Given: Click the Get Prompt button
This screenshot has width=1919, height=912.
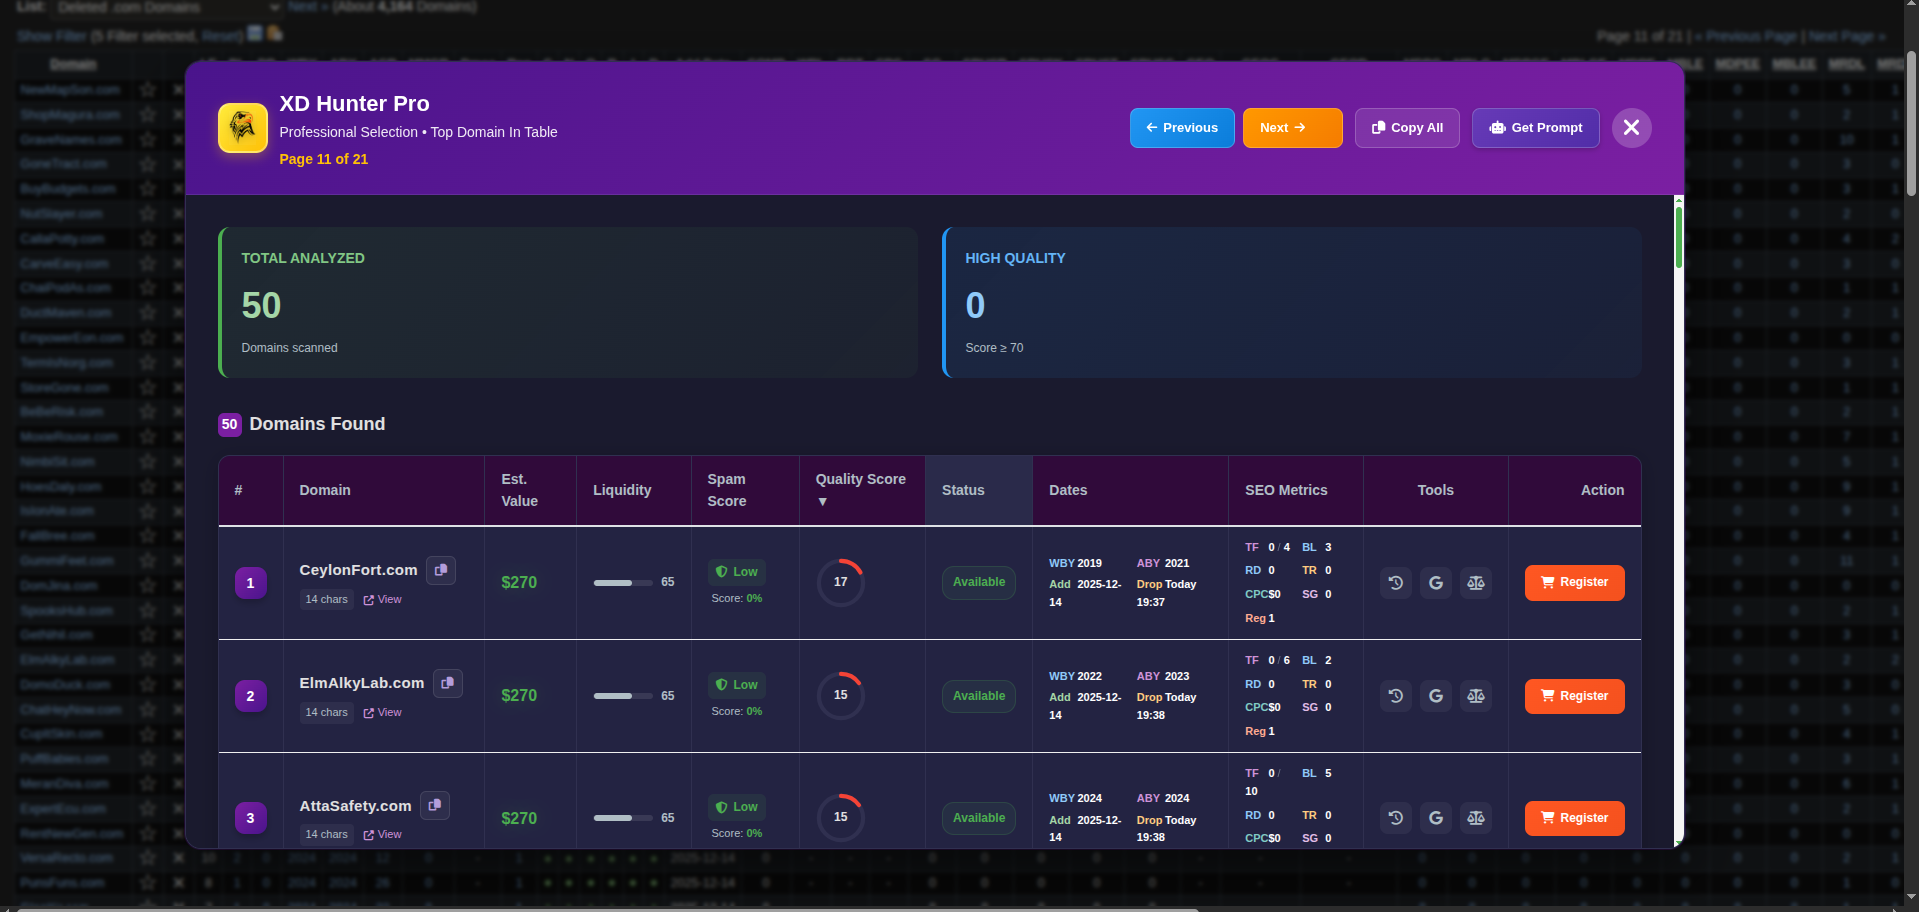Looking at the screenshot, I should [1535, 127].
